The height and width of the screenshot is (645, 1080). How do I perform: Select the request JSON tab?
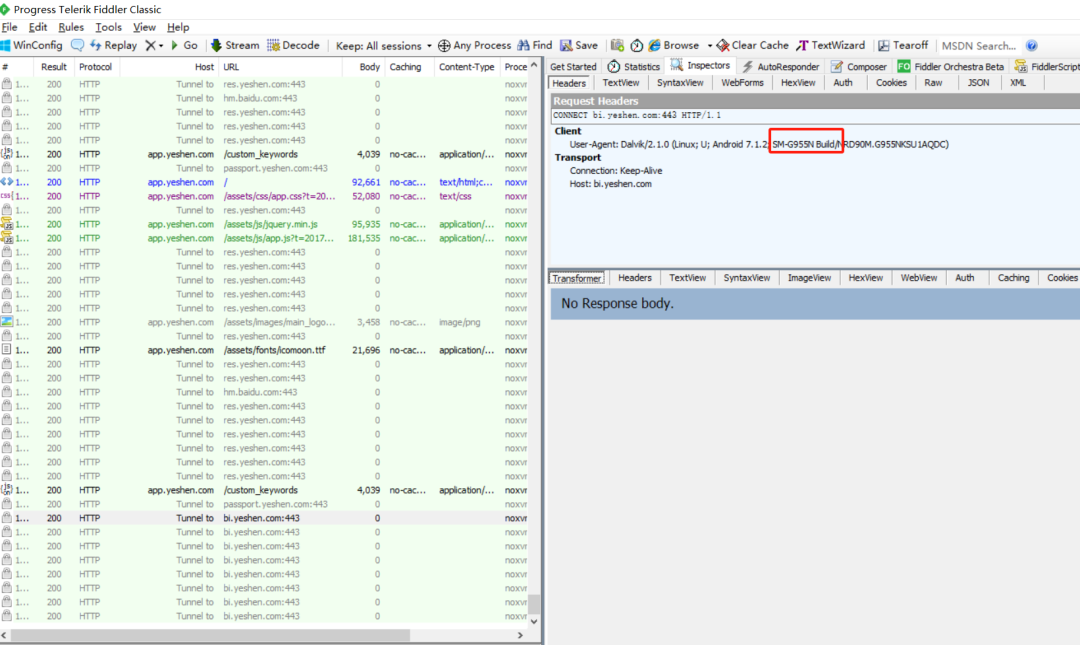pos(978,83)
